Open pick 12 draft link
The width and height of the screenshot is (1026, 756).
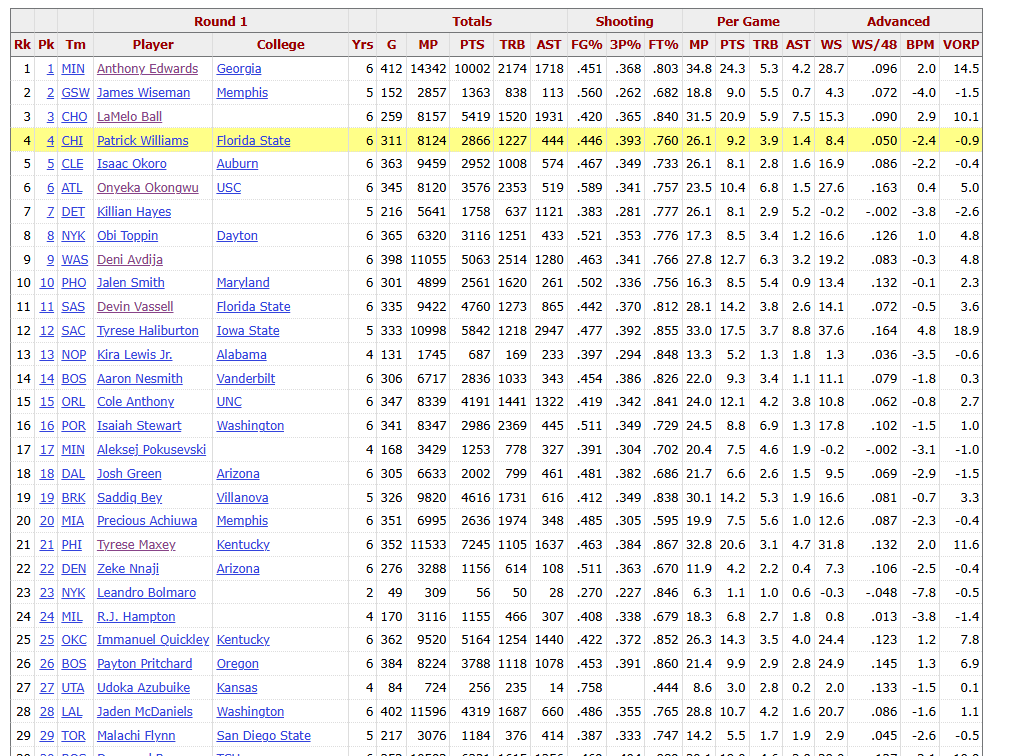46,331
